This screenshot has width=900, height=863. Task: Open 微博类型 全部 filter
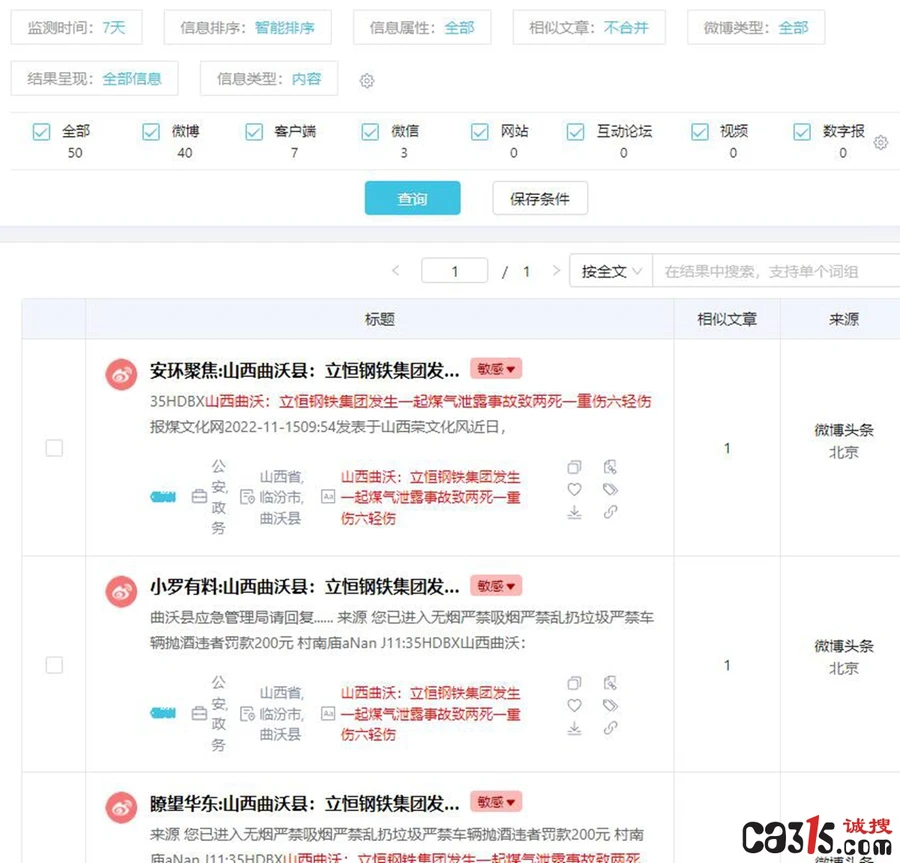click(x=756, y=27)
